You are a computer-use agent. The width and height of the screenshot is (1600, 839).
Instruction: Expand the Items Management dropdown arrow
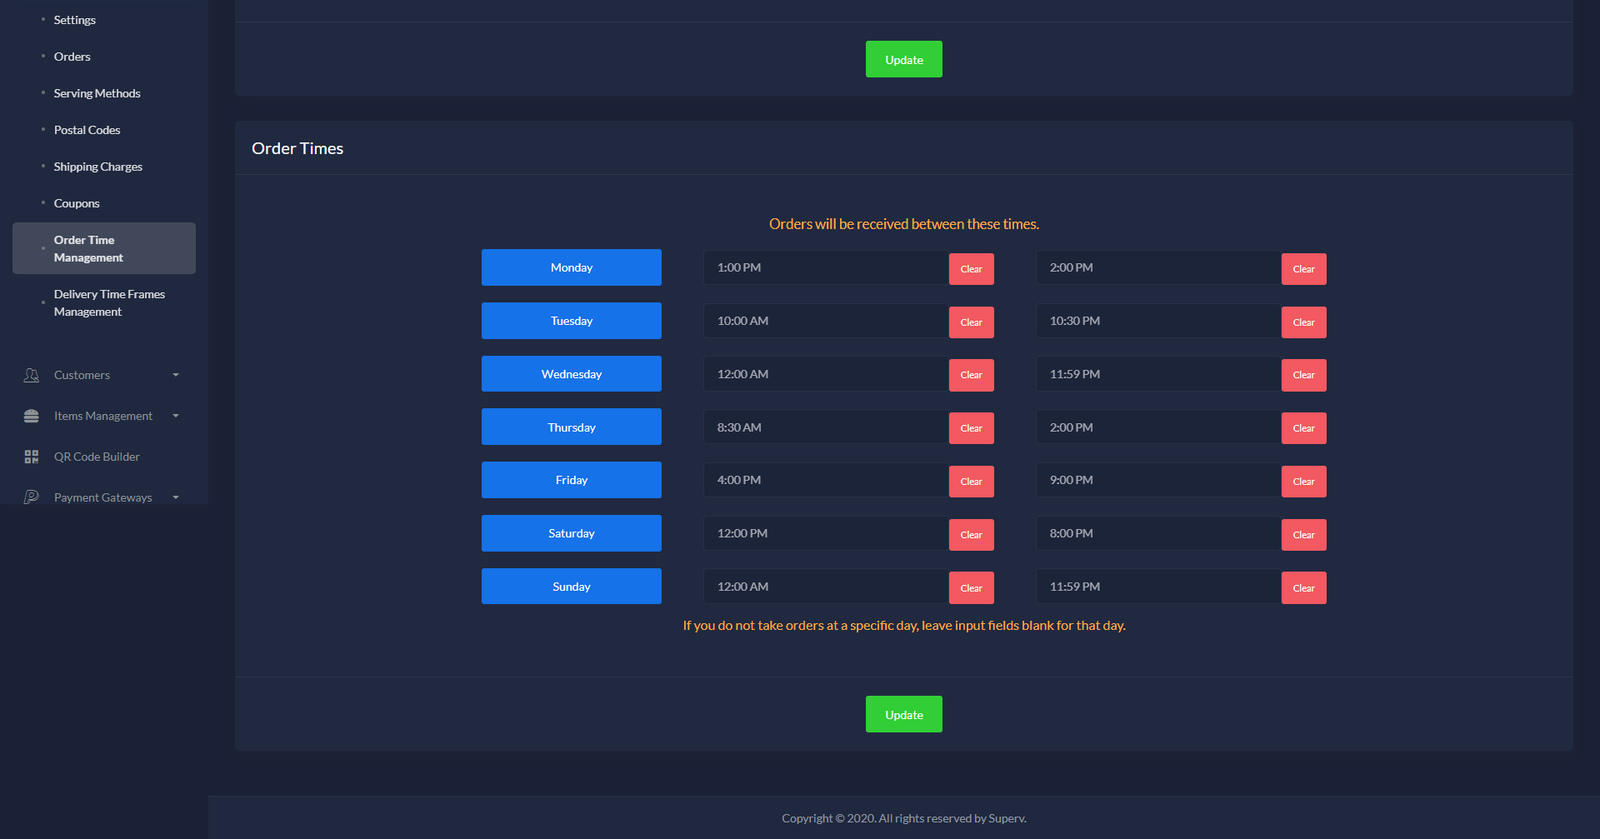point(176,416)
